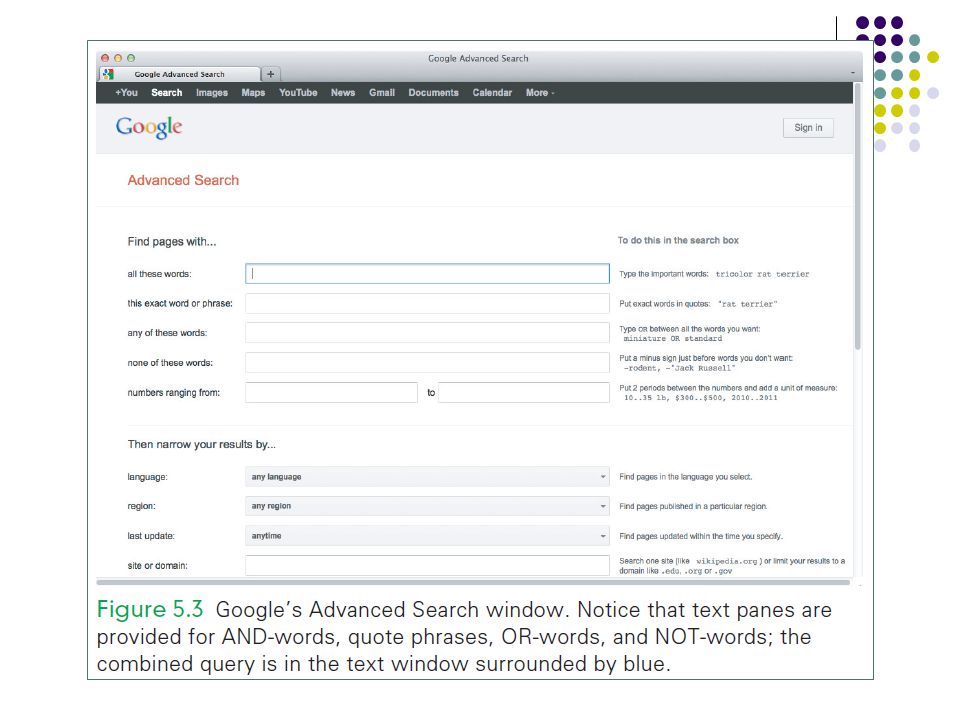This screenshot has height=720, width=960.
Task: Click the numbers ranging from start field
Action: (x=331, y=392)
